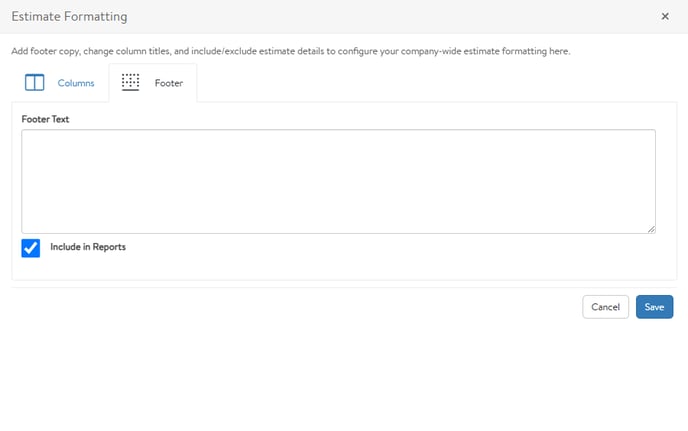Image resolution: width=688 pixels, height=431 pixels.
Task: Click the divider line above Cancel
Action: (x=344, y=288)
